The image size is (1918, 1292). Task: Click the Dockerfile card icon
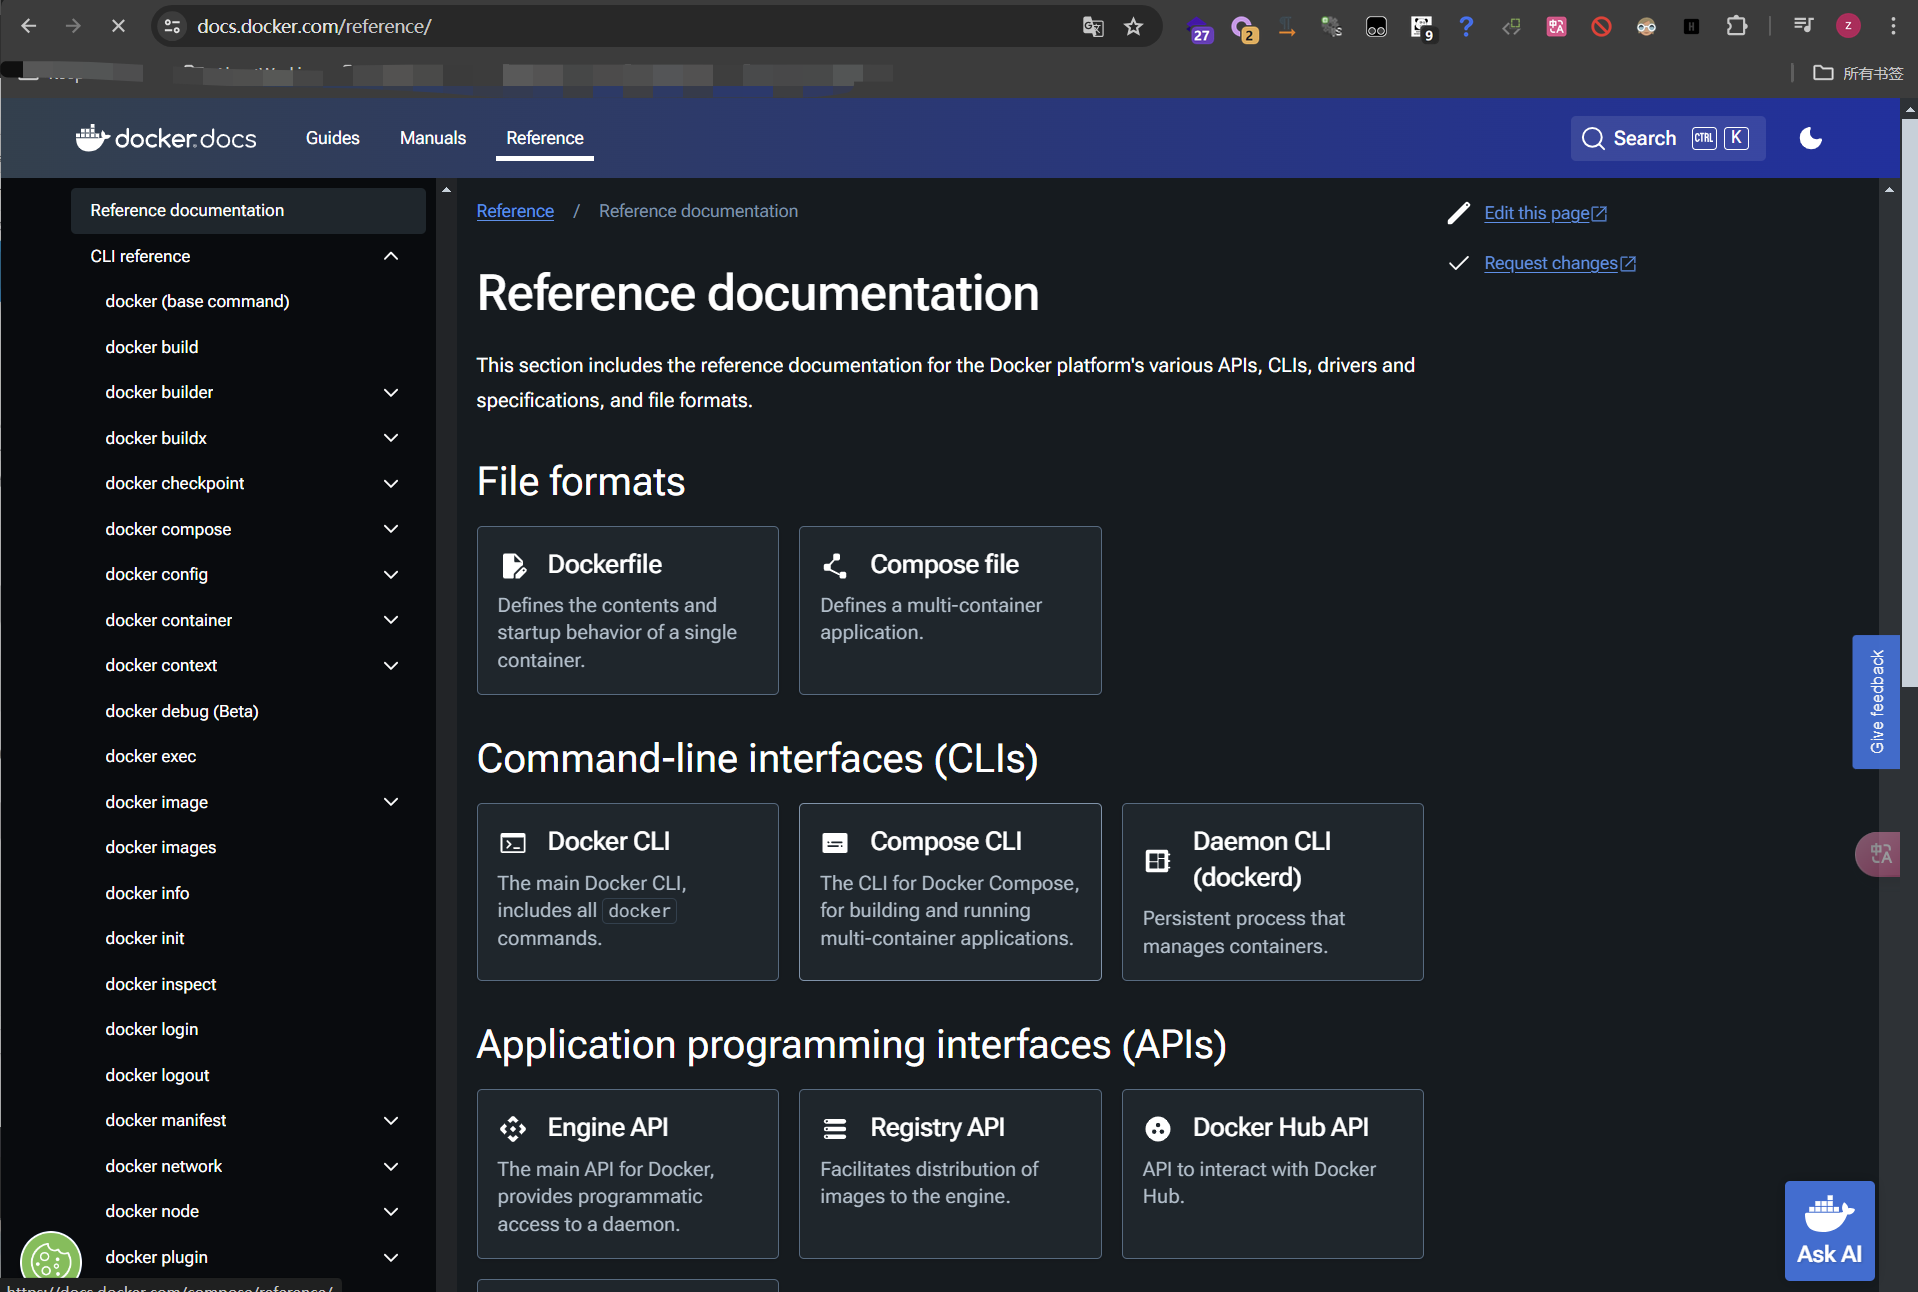point(513,566)
